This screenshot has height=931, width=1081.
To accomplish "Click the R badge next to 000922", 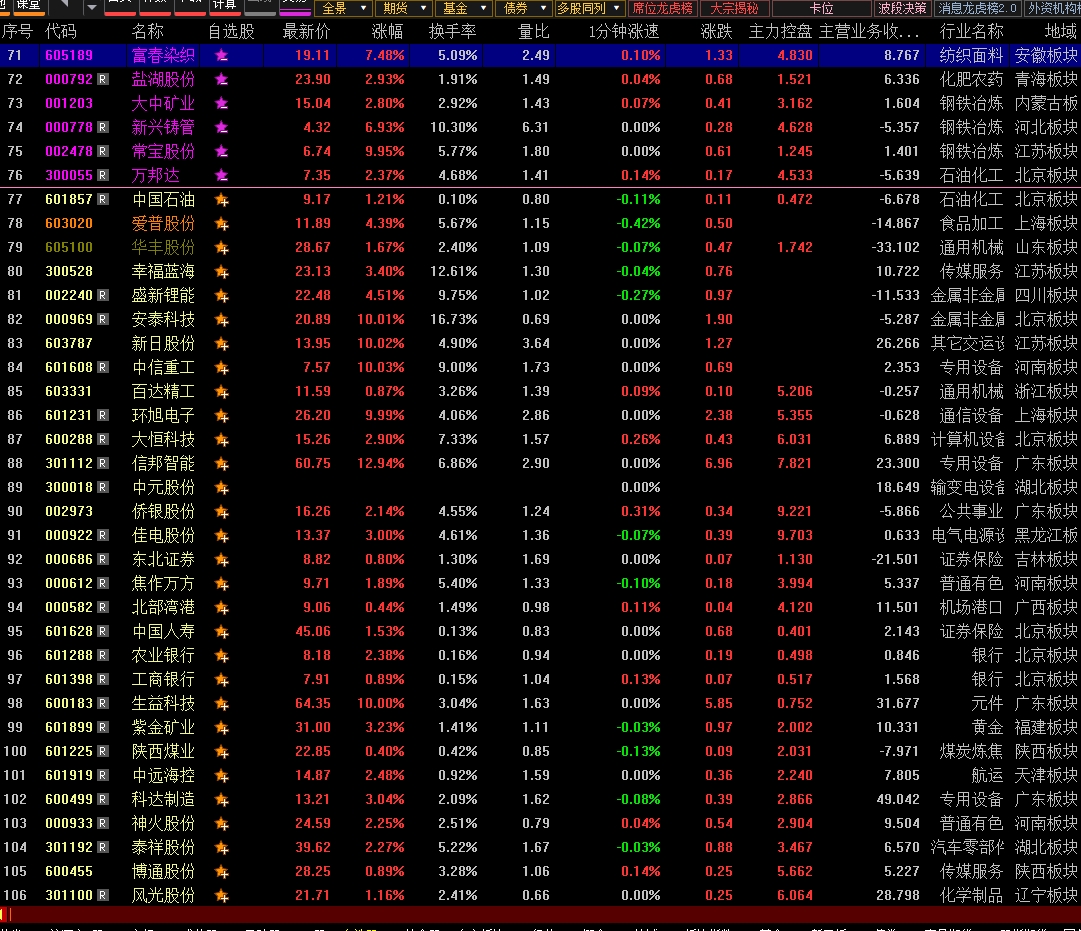I will click(103, 535).
